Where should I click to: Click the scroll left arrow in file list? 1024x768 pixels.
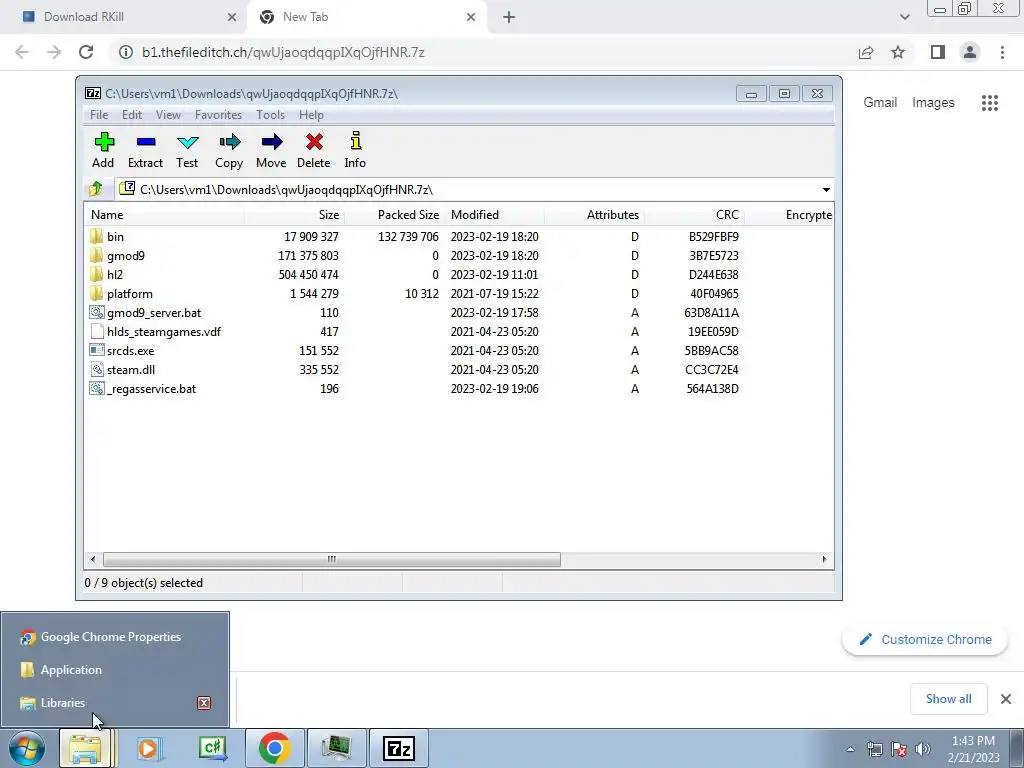[x=93, y=559]
